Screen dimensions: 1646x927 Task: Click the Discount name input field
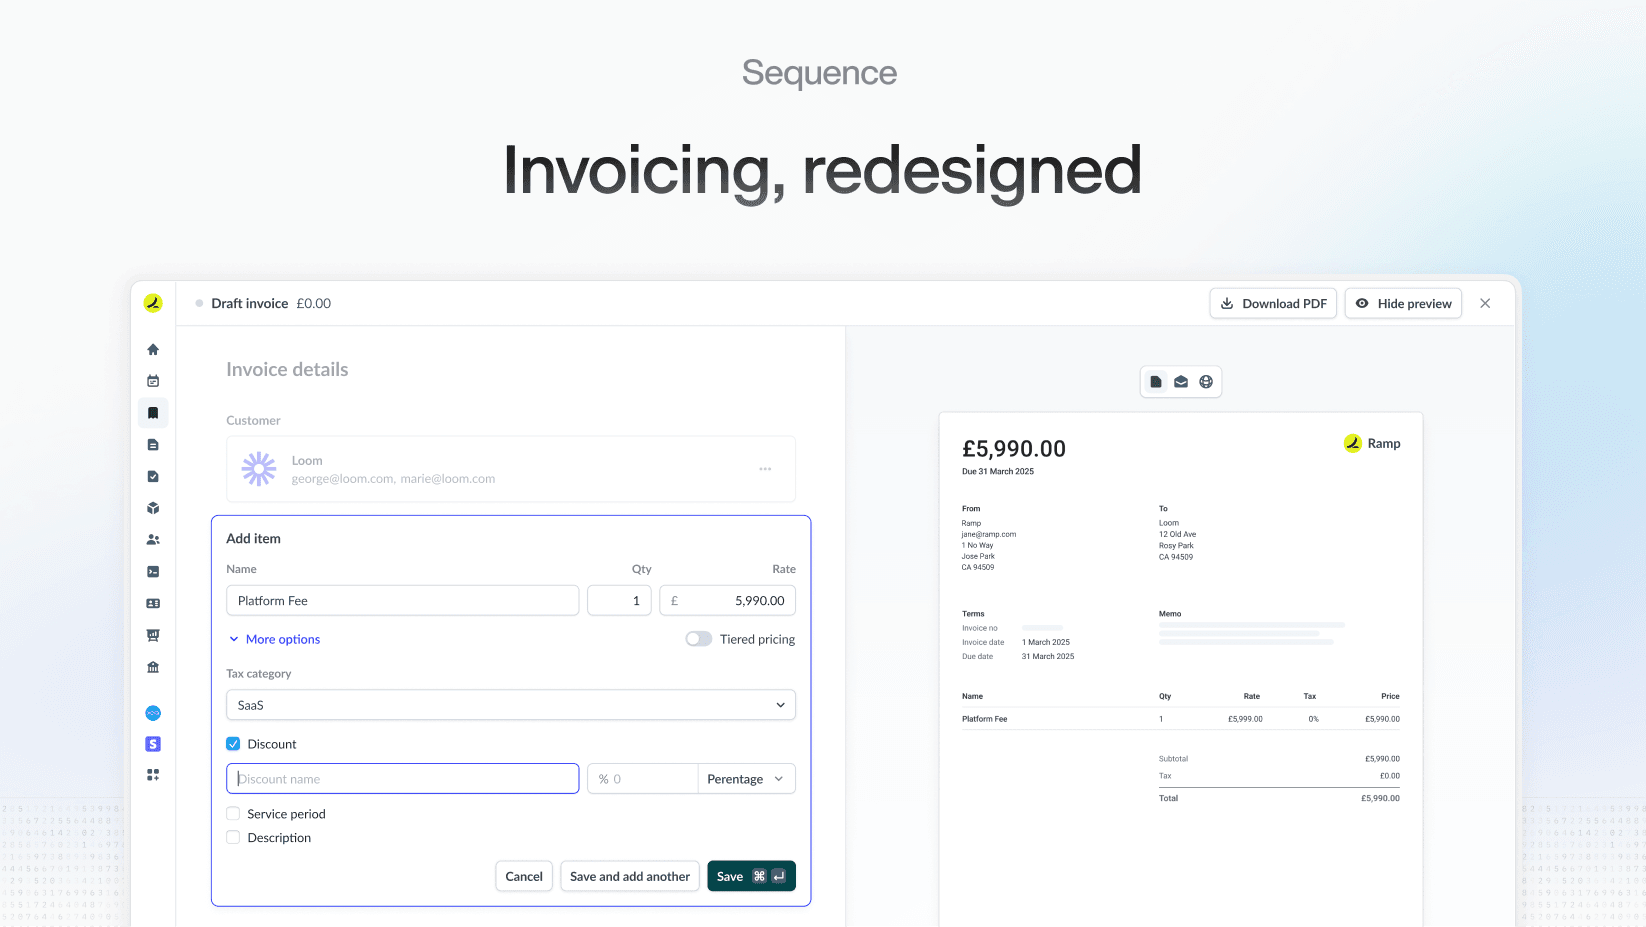[x=403, y=779]
